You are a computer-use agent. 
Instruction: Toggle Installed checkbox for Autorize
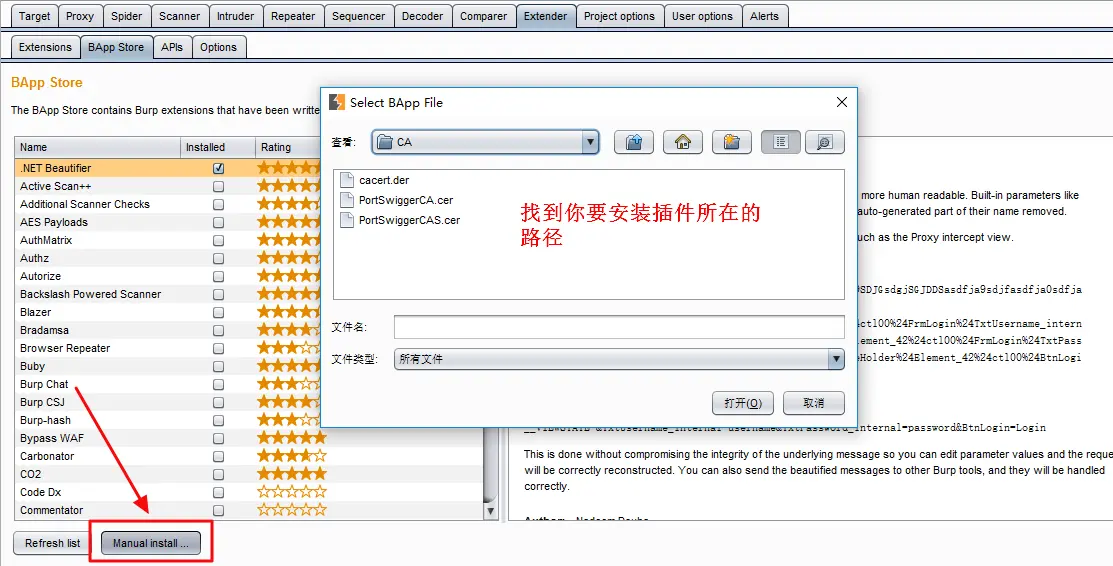[x=219, y=276]
